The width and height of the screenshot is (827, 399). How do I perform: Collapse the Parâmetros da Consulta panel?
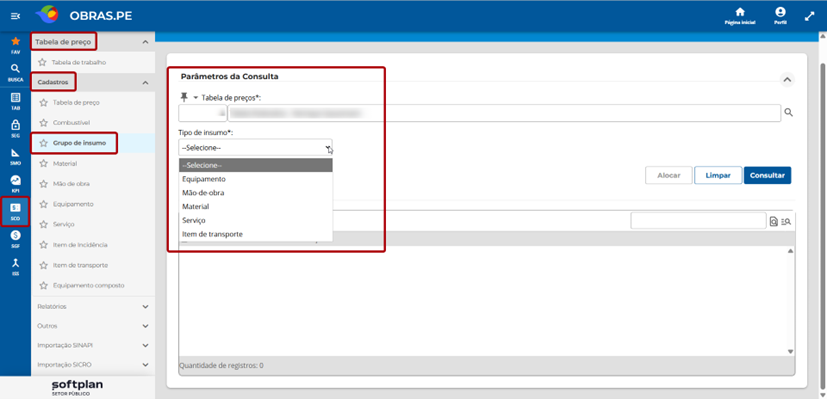click(x=787, y=80)
